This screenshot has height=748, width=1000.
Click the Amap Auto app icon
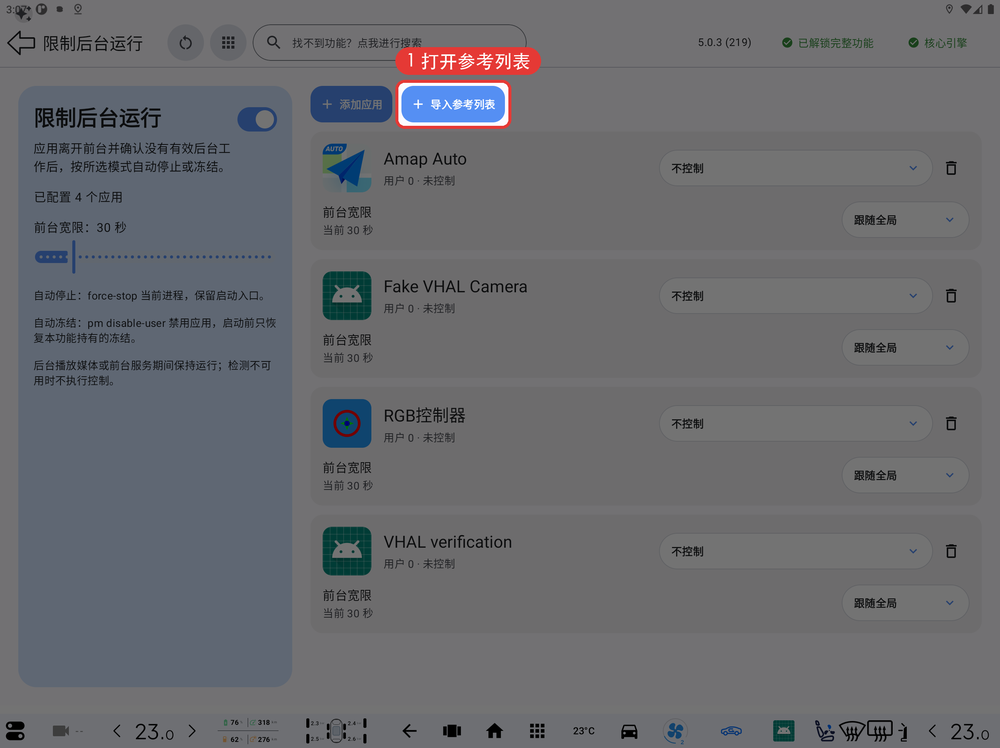click(347, 168)
